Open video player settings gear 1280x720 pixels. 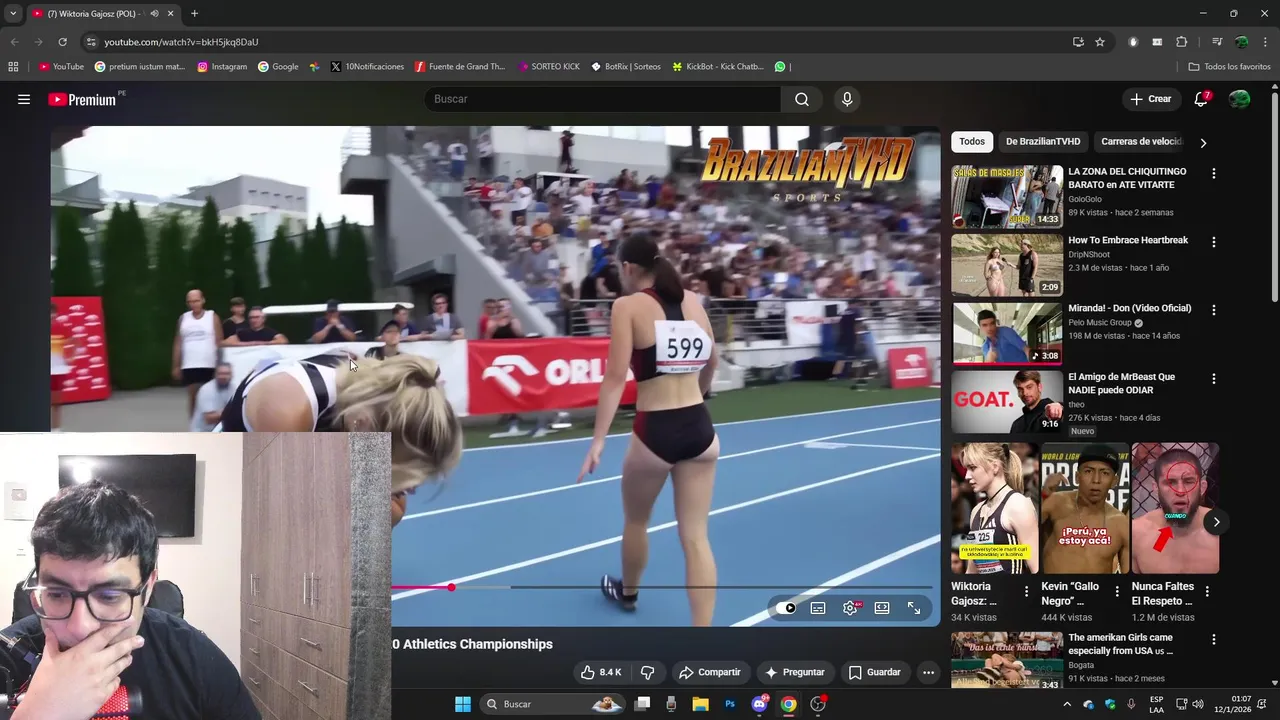(x=850, y=608)
